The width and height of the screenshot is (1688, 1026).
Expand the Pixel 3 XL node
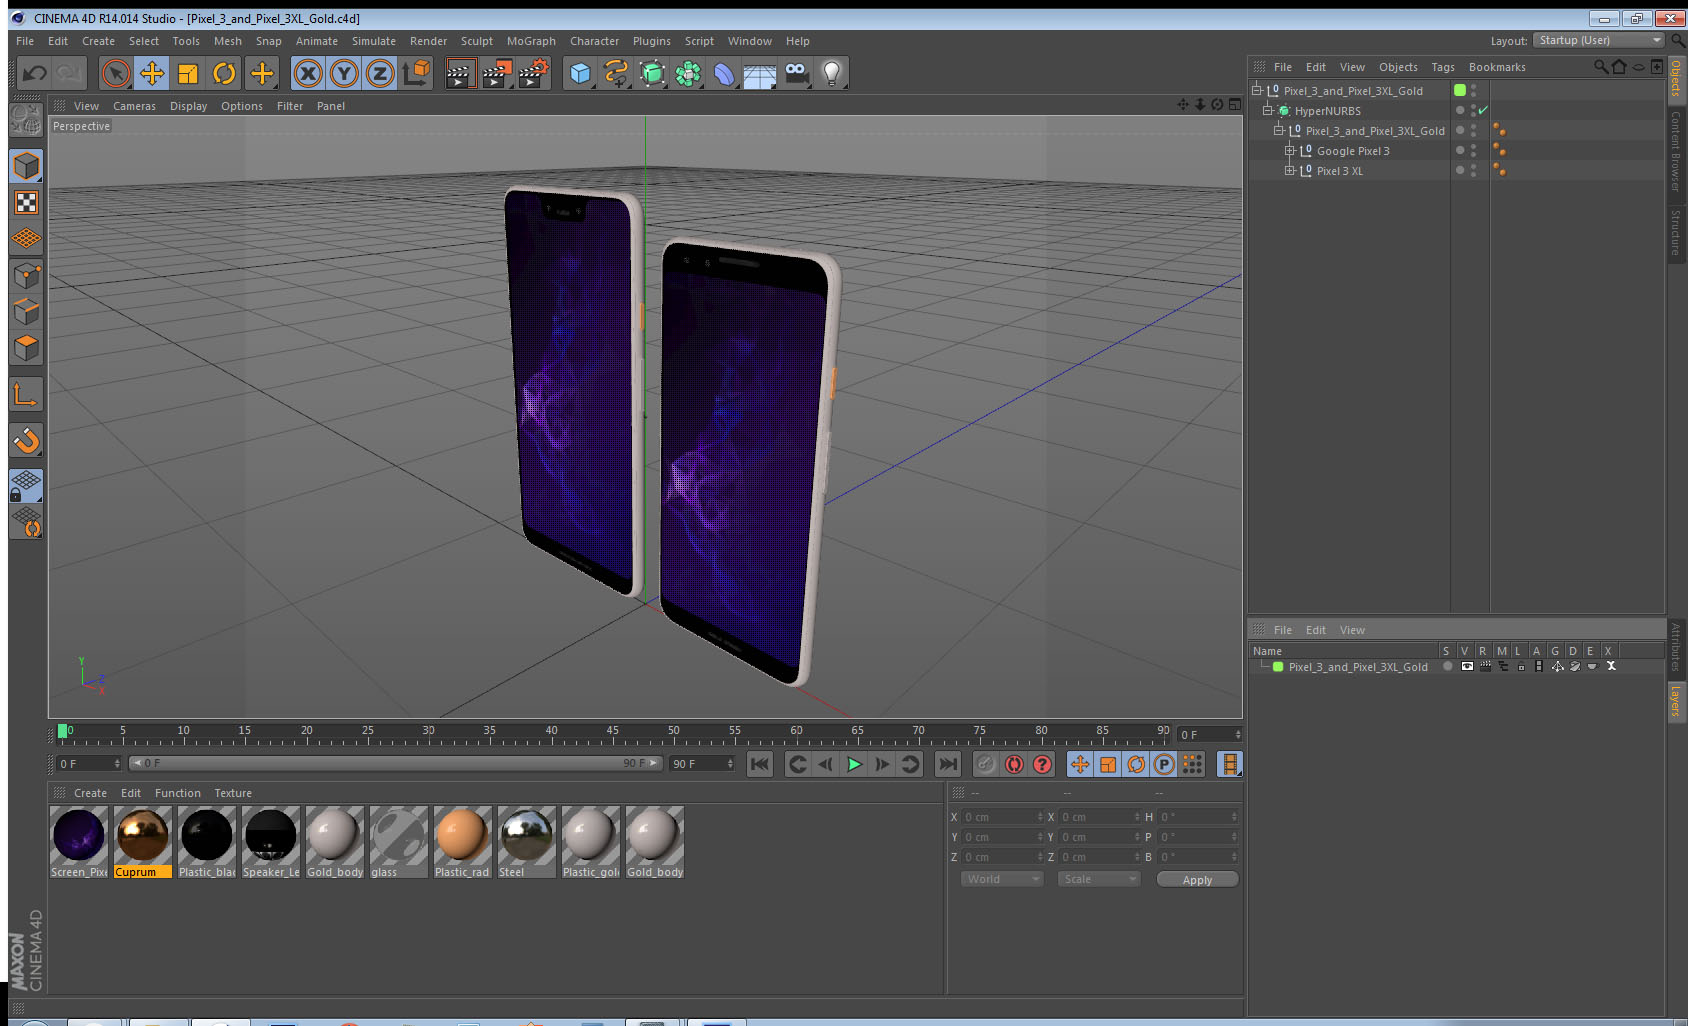coord(1290,170)
